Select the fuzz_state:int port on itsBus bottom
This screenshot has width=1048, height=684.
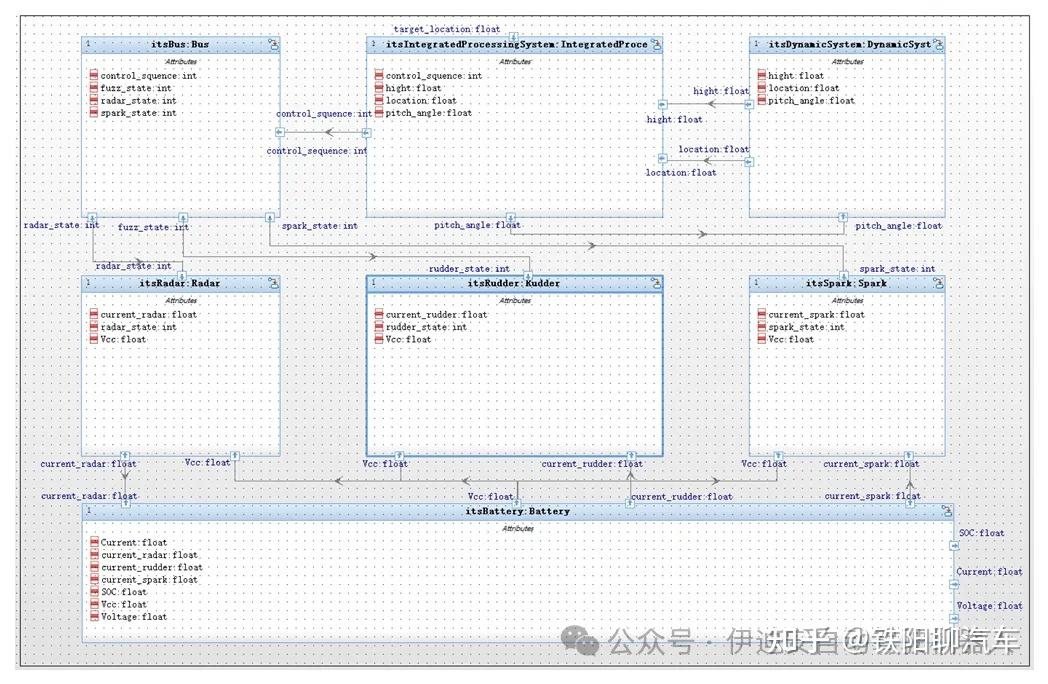click(182, 218)
